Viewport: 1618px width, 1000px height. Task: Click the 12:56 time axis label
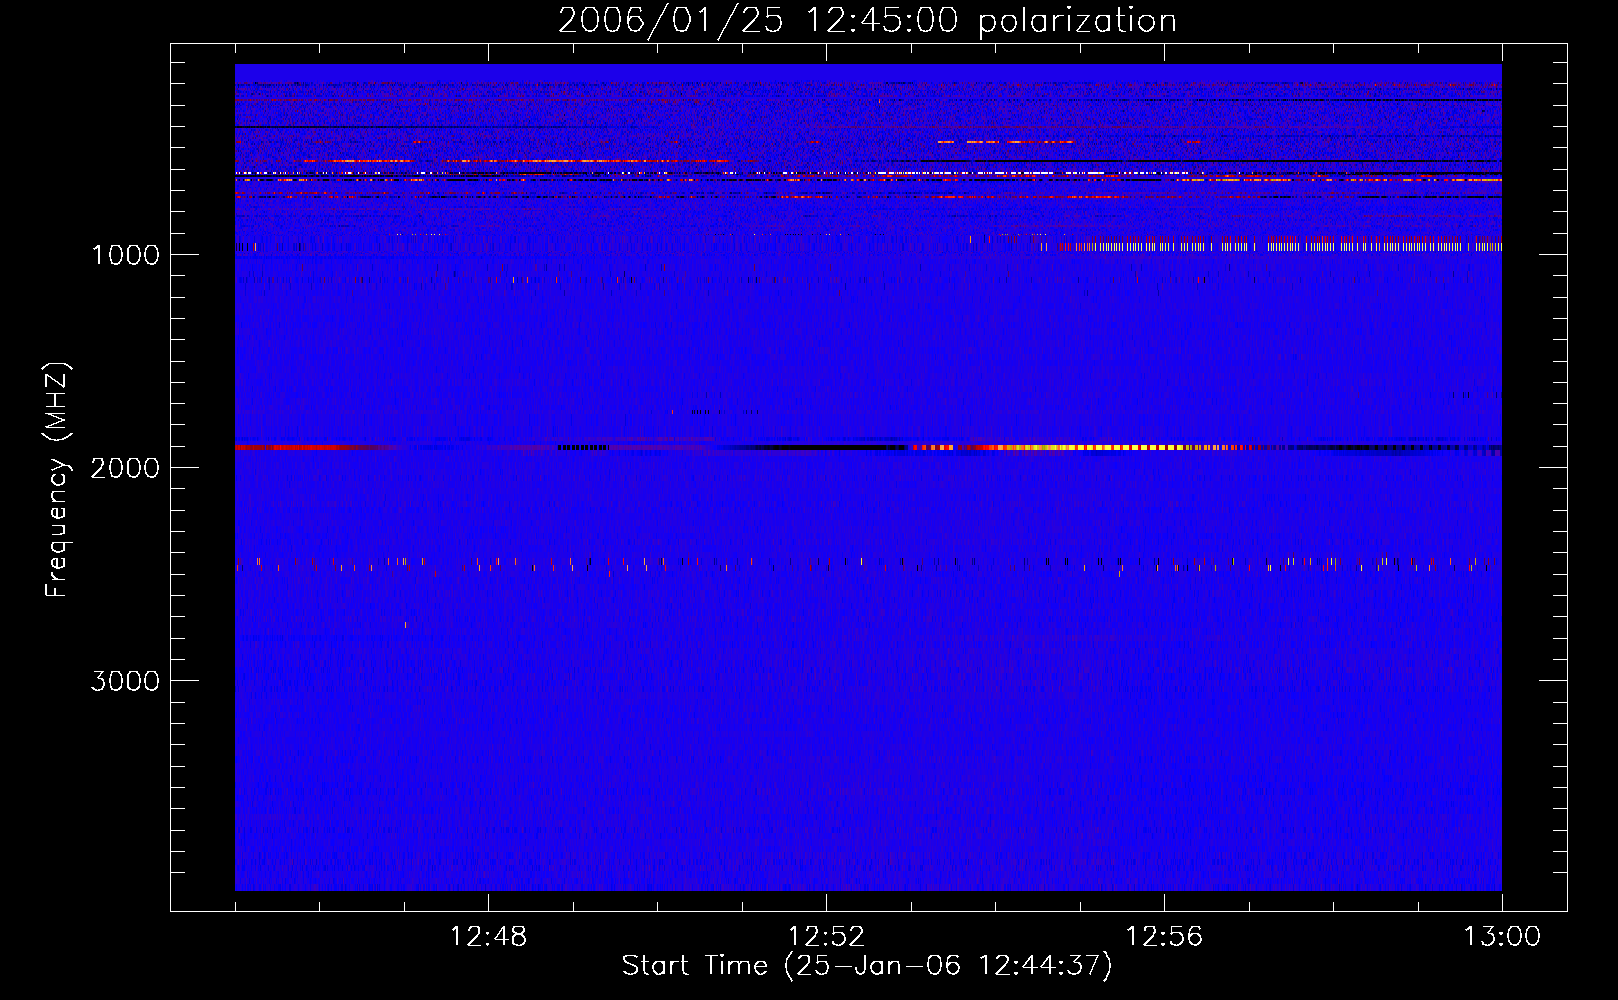click(1164, 937)
